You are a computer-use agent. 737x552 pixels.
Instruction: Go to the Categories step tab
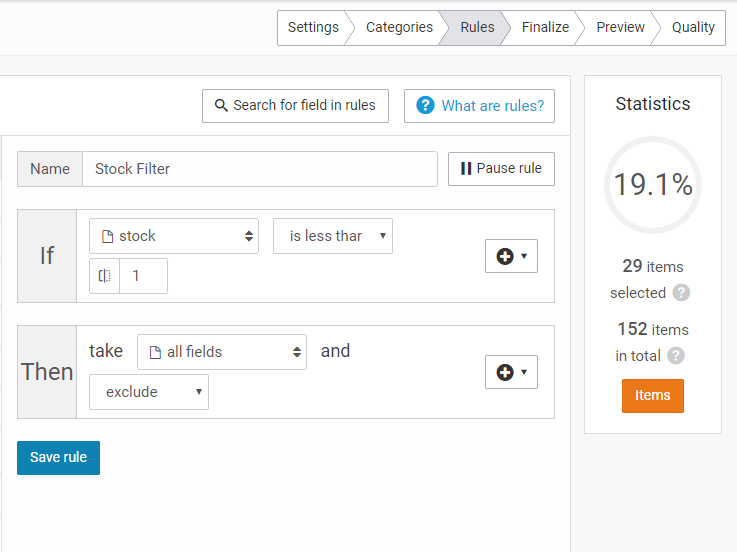(x=399, y=27)
